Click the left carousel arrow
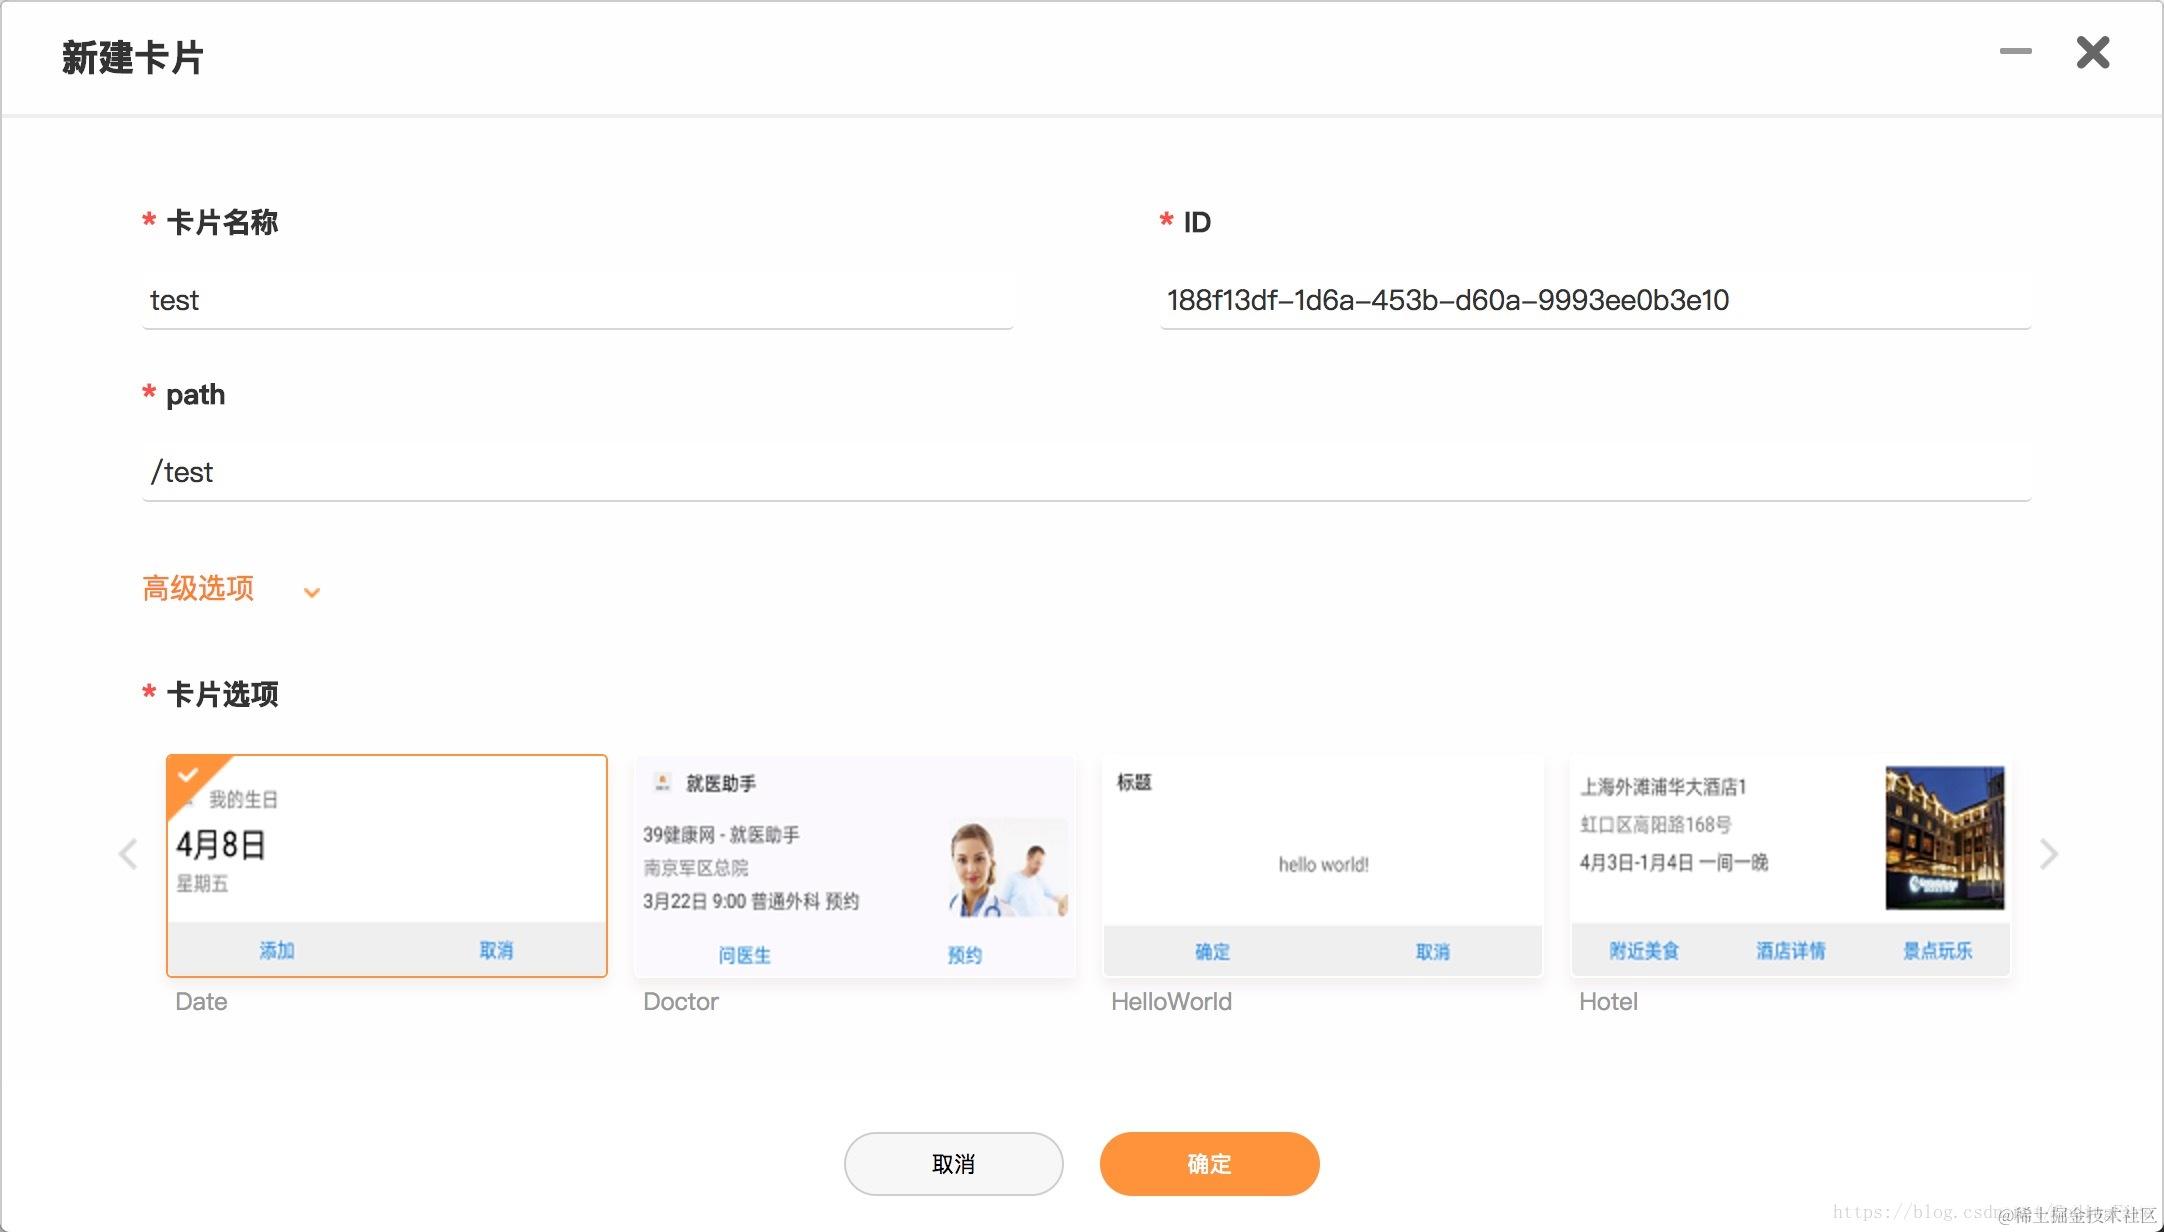 click(128, 854)
